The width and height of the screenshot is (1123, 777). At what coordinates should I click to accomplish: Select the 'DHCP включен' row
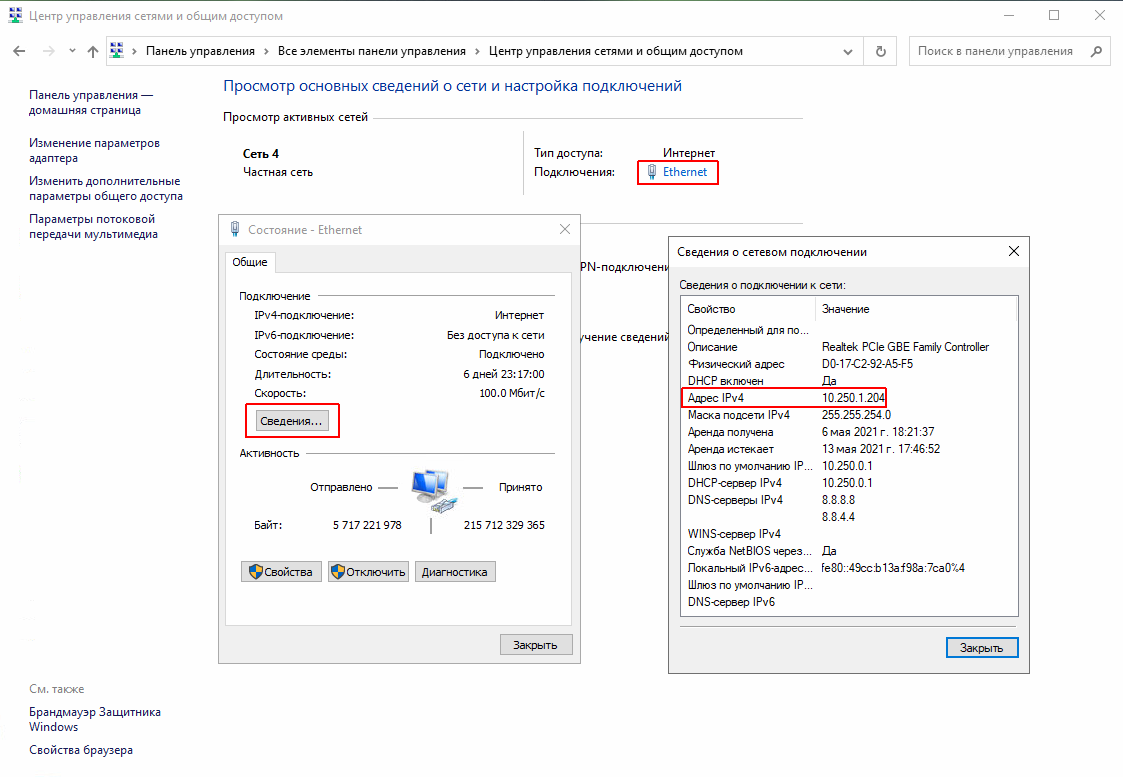[x=849, y=381]
